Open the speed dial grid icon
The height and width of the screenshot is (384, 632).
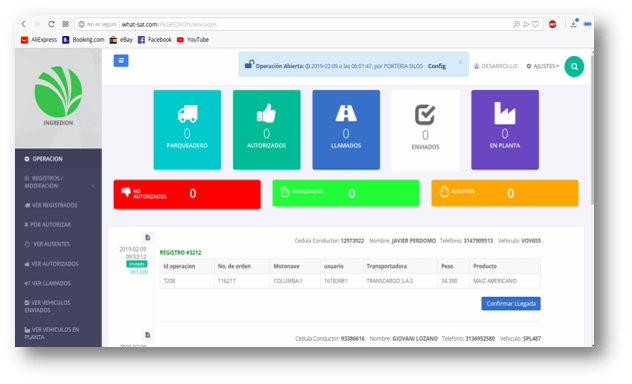coord(65,24)
